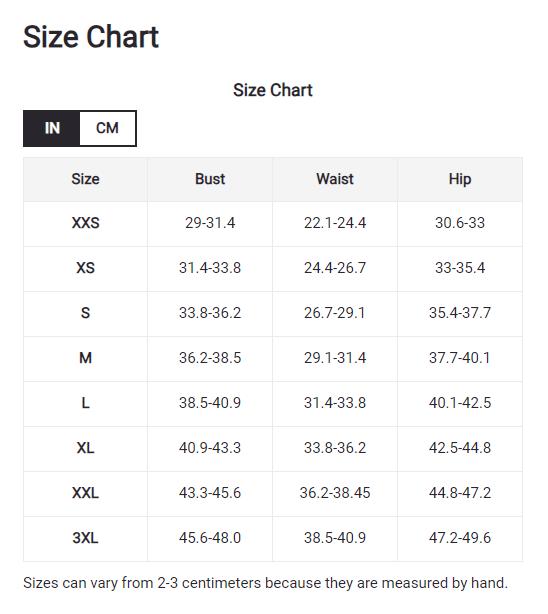Select the XS size row label
Image resolution: width=548 pixels, height=614 pixels.
pyautogui.click(x=85, y=268)
